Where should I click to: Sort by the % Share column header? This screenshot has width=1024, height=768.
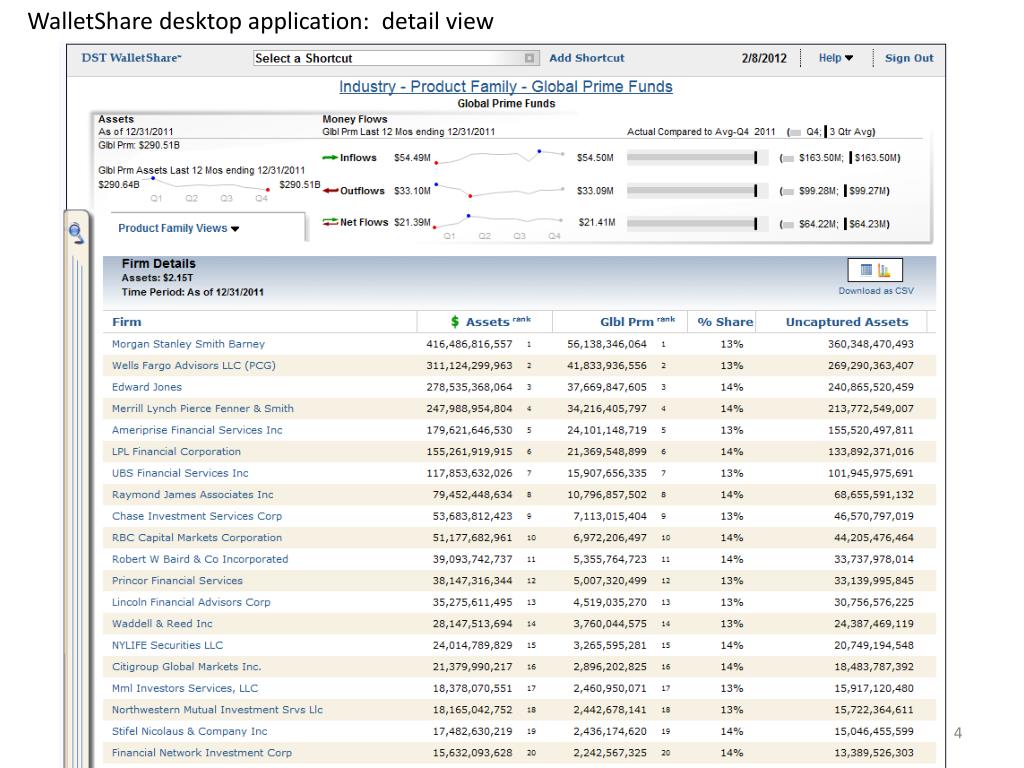pos(725,322)
